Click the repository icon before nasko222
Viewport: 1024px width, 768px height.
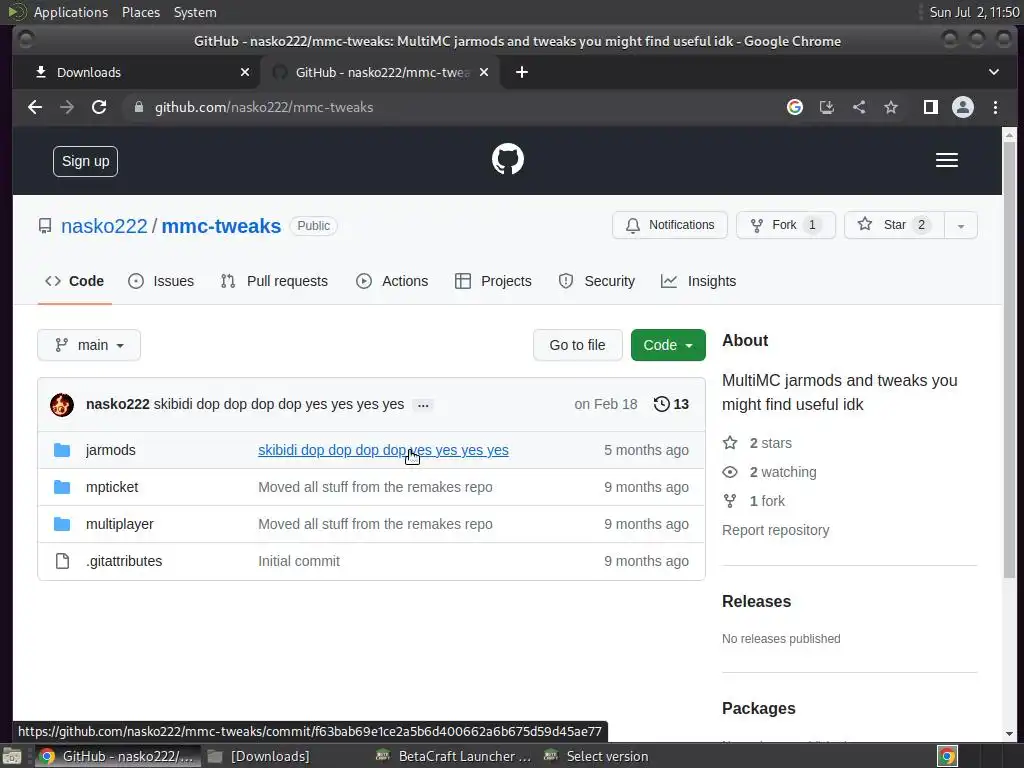(44, 226)
